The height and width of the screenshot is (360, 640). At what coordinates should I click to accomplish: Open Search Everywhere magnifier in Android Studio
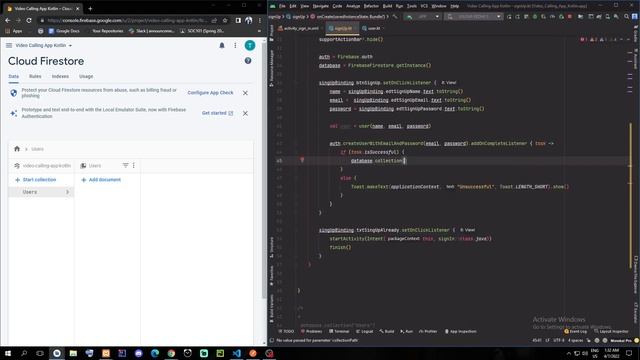click(626, 17)
